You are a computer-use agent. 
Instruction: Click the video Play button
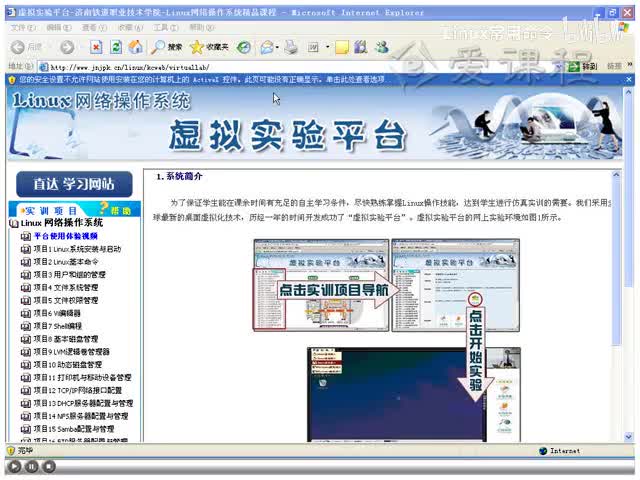15,467
